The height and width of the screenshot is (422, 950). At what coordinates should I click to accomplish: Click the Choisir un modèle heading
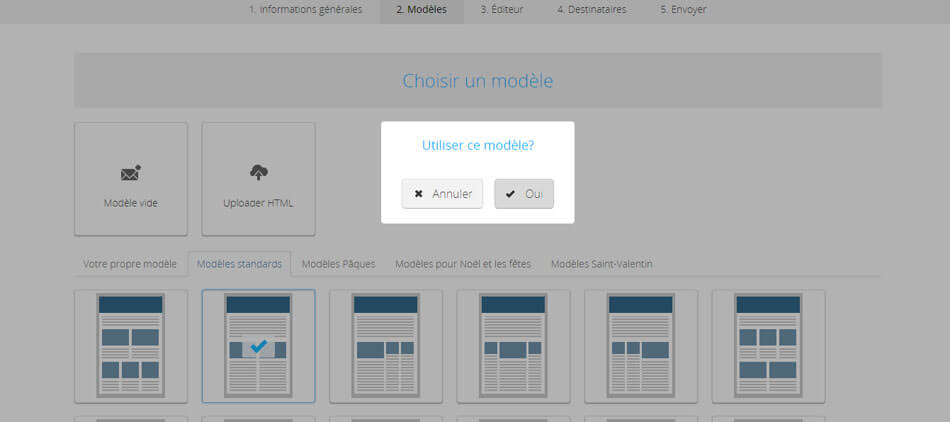[478, 81]
